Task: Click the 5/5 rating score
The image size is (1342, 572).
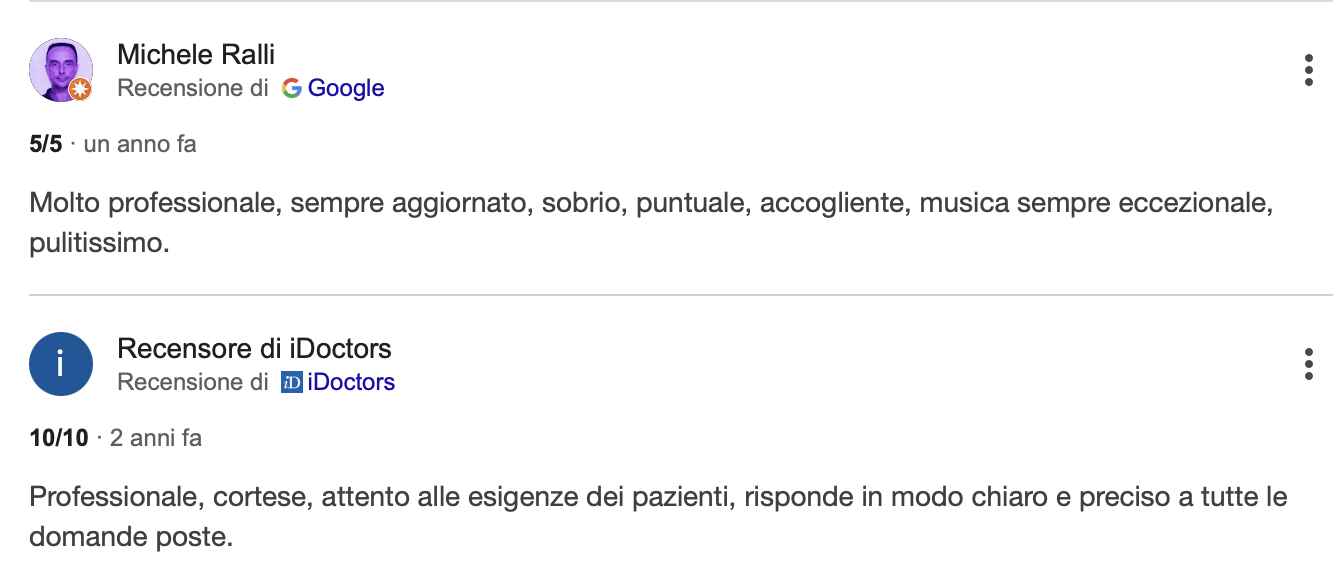Action: tap(46, 144)
